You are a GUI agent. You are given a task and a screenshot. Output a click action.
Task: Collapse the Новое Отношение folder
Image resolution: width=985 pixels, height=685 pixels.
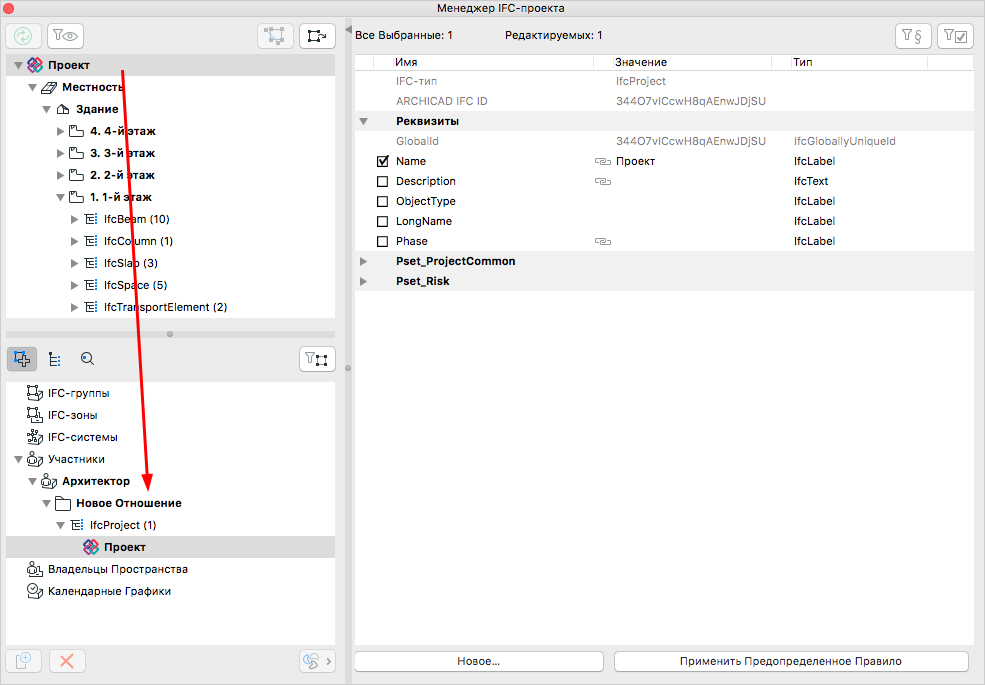[46, 503]
